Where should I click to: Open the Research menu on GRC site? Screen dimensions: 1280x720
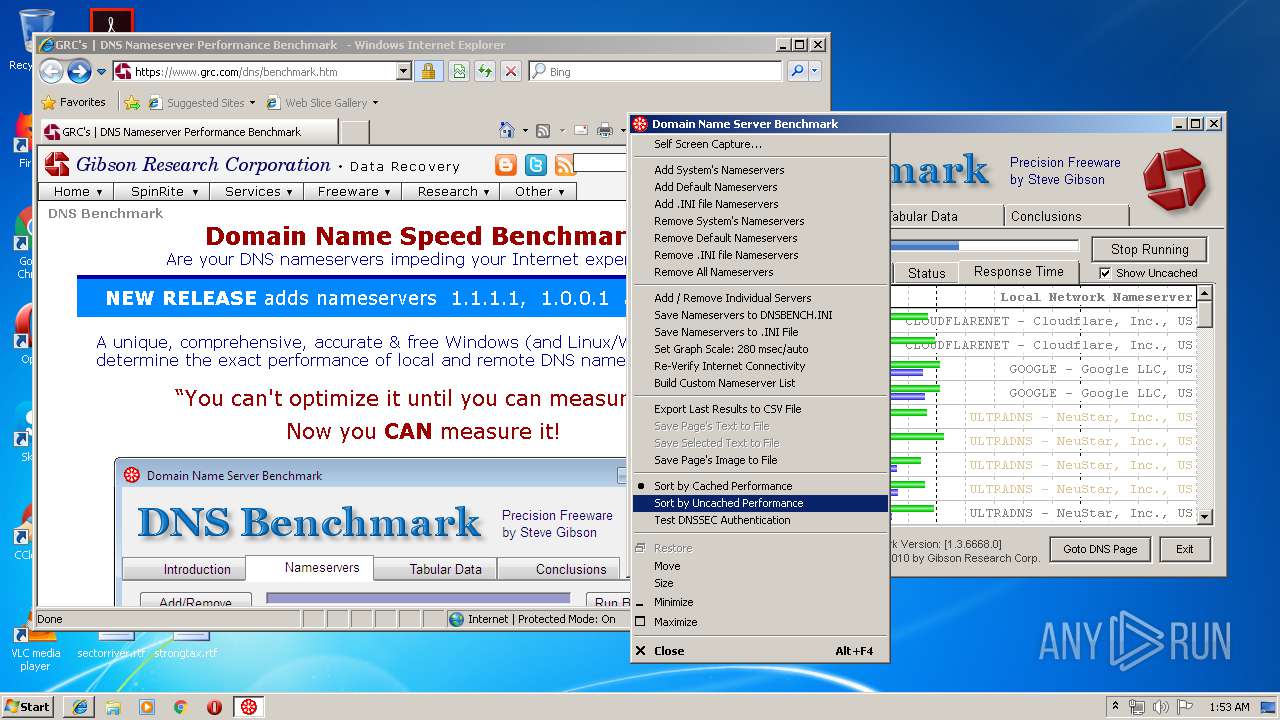453,191
